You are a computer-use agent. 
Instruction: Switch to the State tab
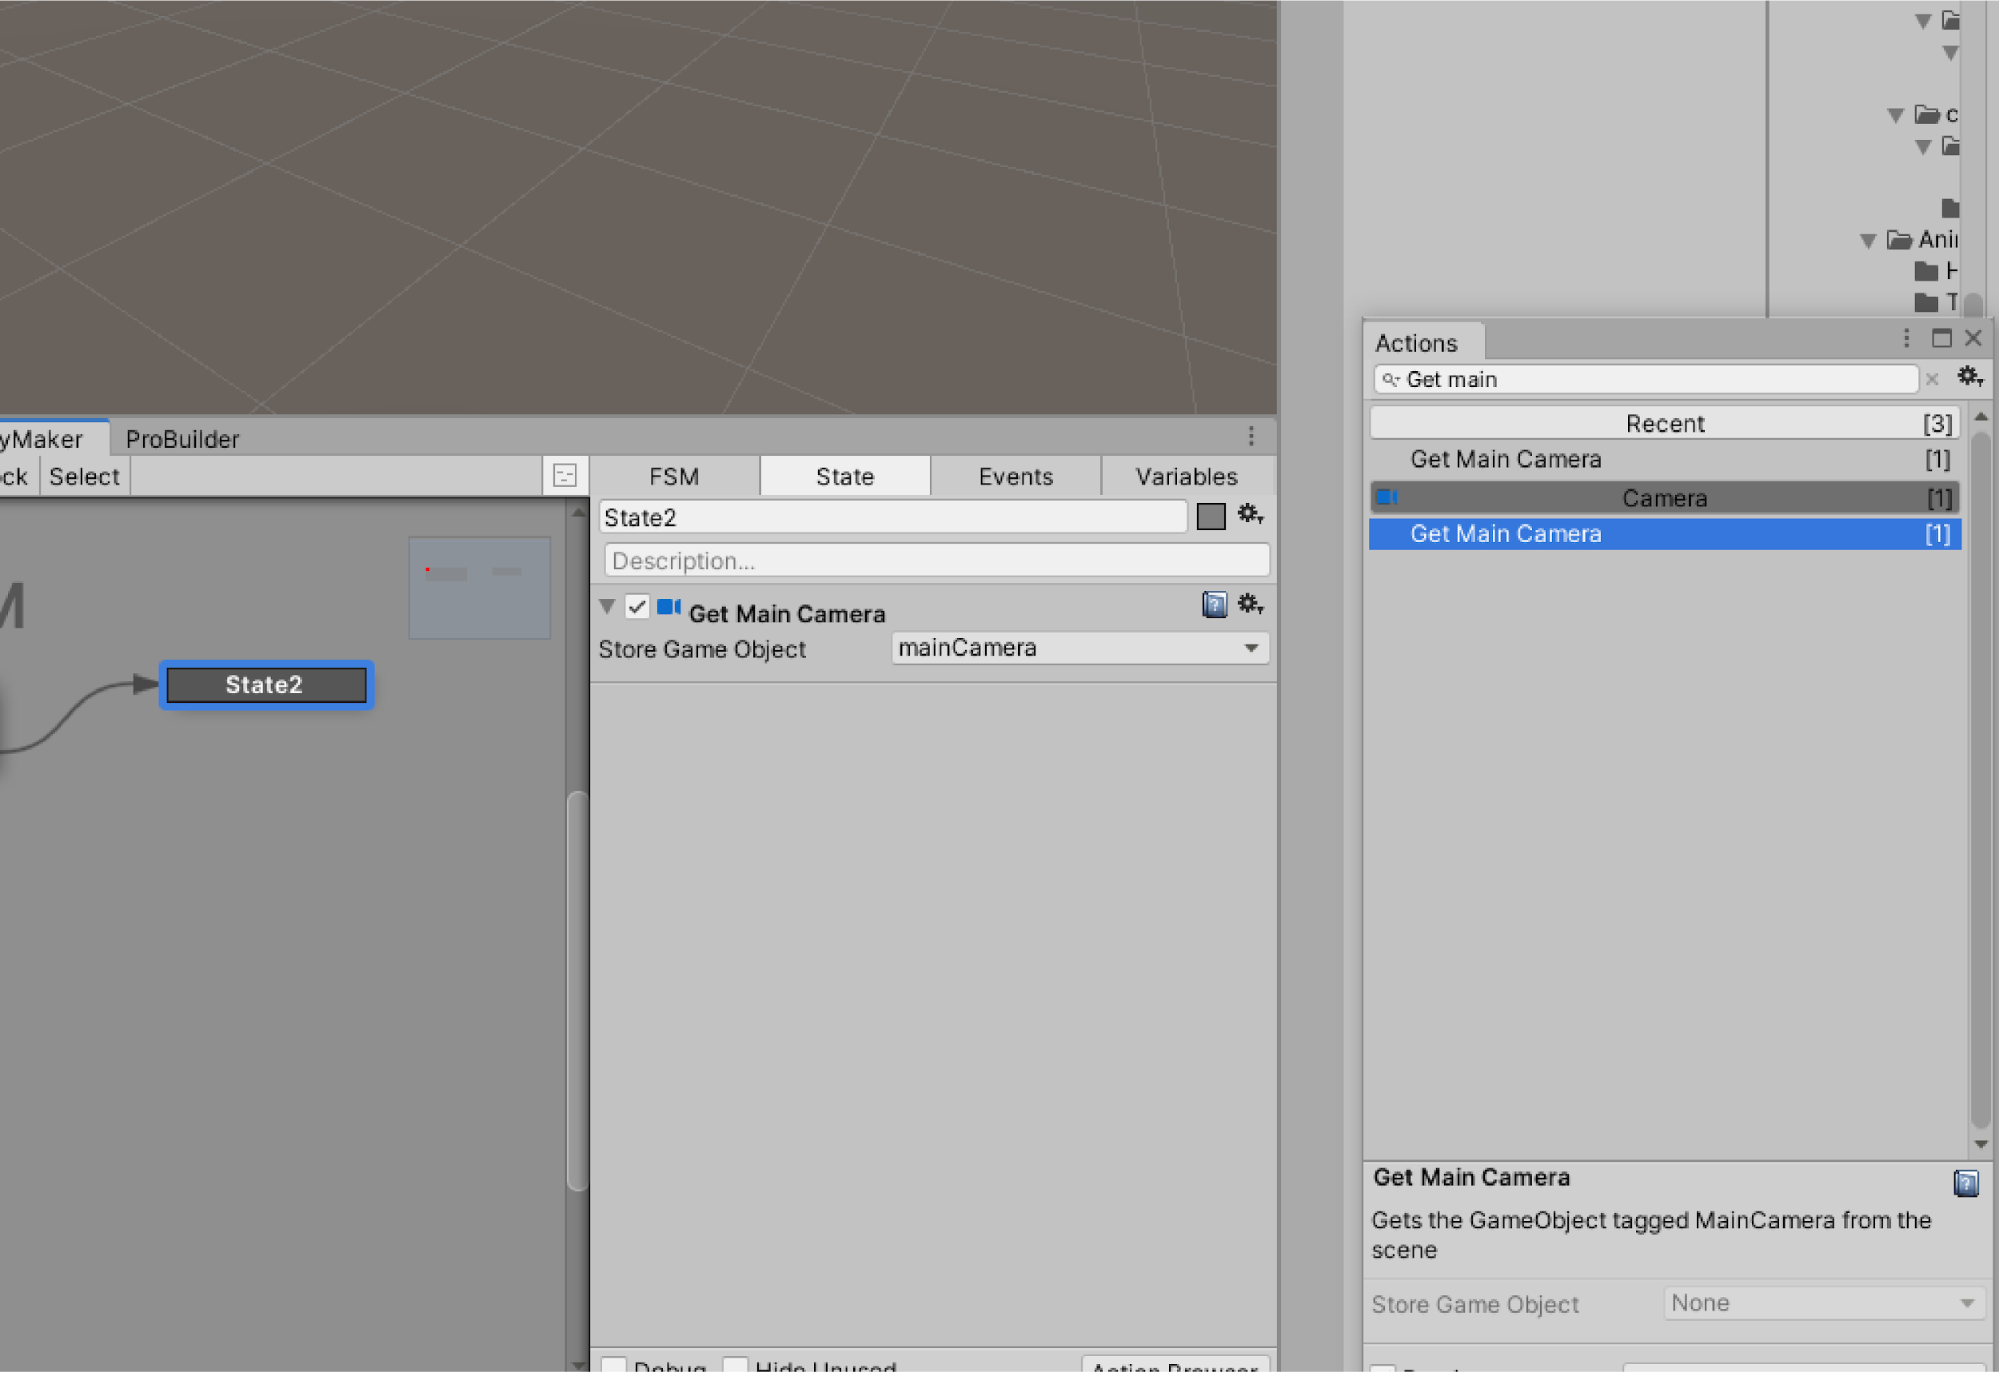coord(845,476)
